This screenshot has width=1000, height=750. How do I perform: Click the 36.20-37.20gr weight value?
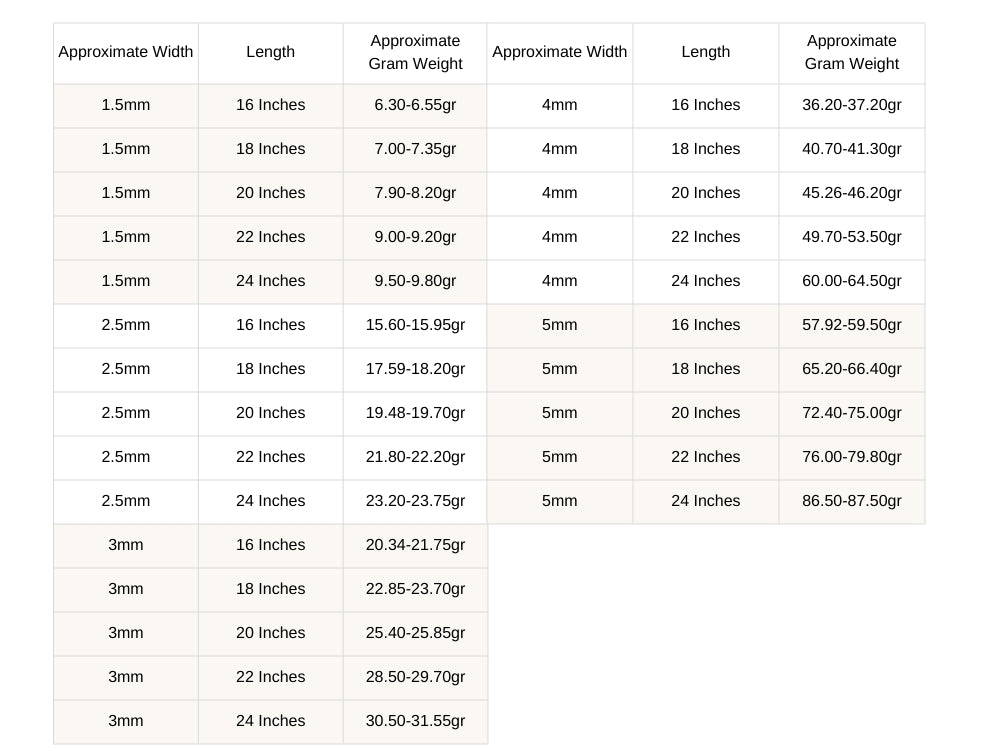coord(851,105)
